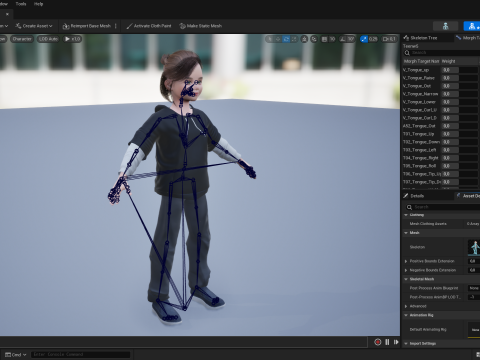Click the record animation button
Viewport: 480px width, 360px height.
378,342
